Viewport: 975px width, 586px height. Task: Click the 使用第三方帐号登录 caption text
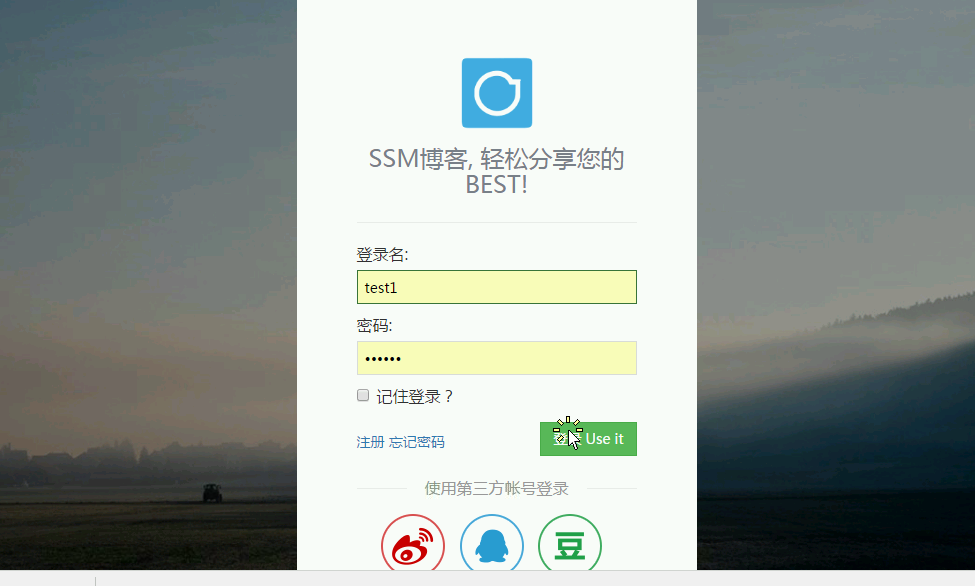[x=497, y=488]
